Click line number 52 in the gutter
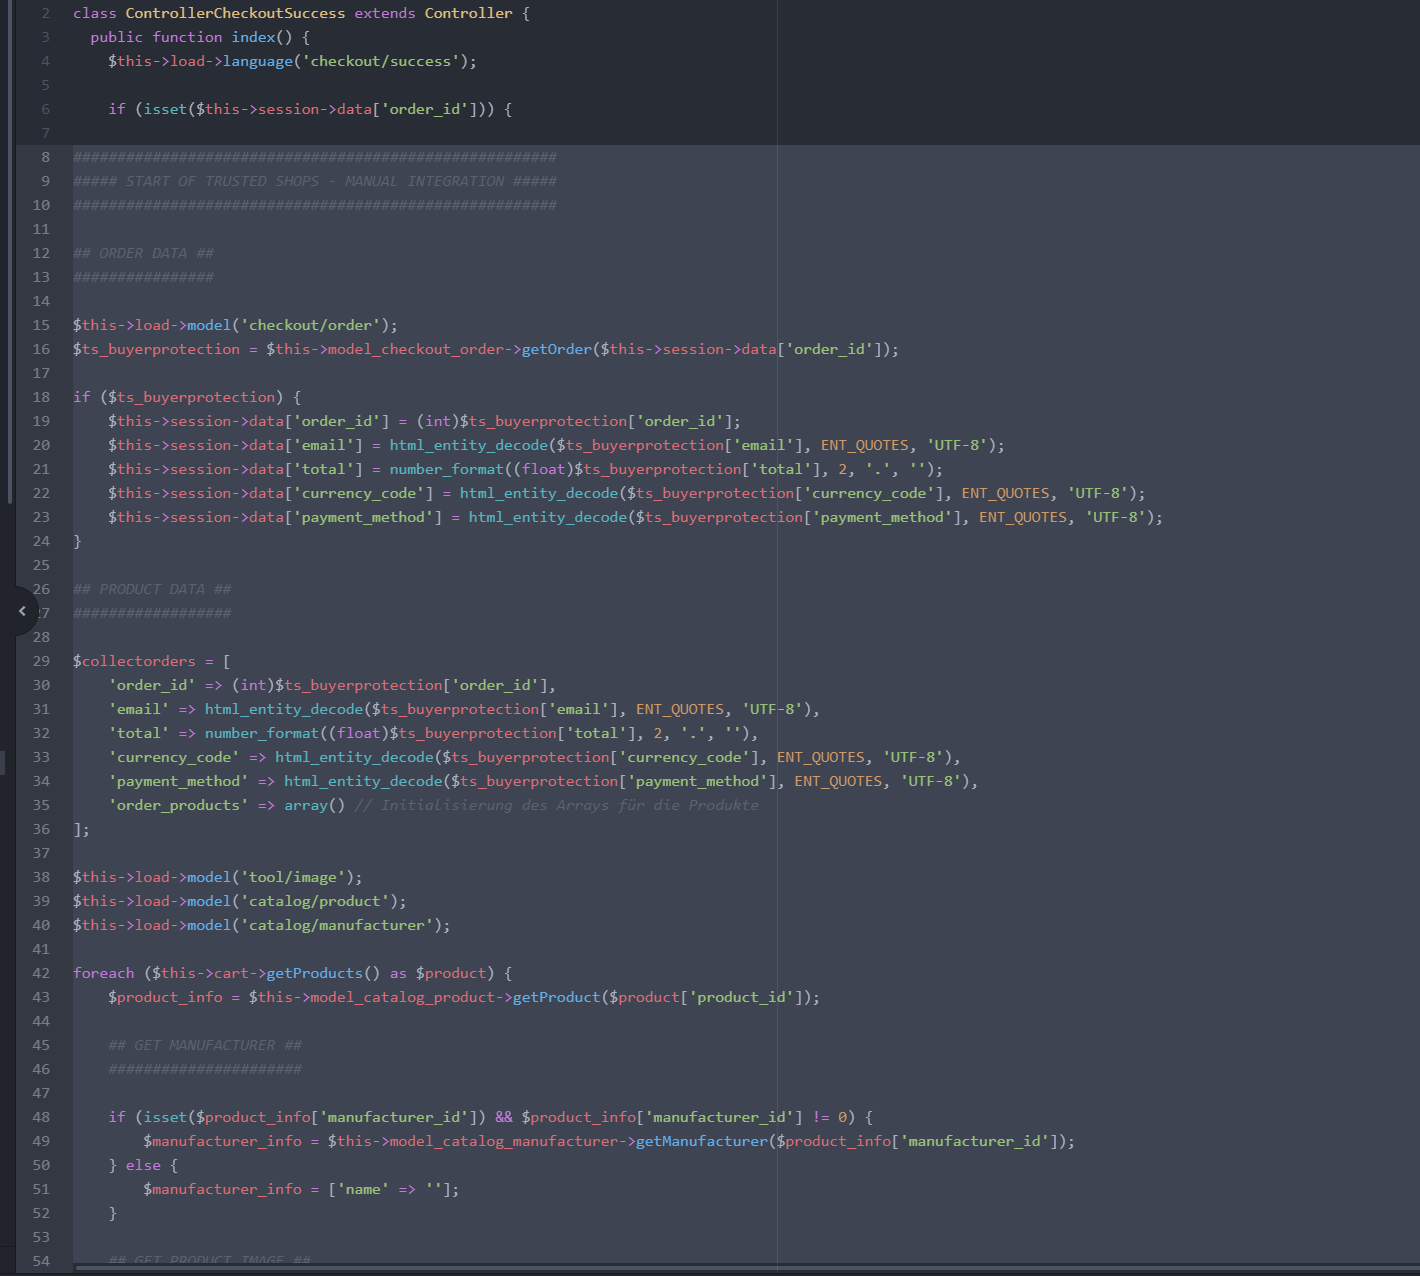1420x1276 pixels. click(41, 1213)
